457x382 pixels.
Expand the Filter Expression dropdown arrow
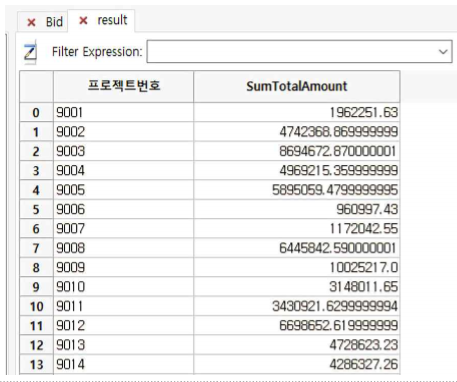tap(443, 52)
